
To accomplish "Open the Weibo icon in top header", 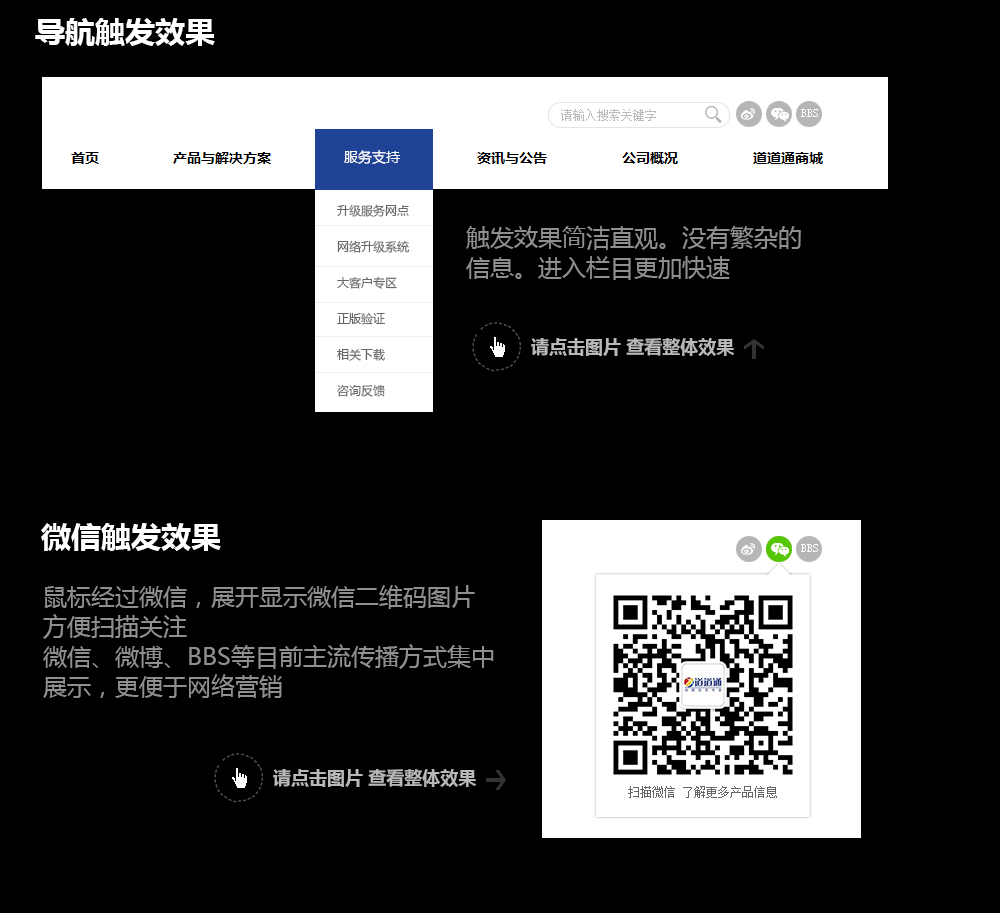I will [x=749, y=115].
